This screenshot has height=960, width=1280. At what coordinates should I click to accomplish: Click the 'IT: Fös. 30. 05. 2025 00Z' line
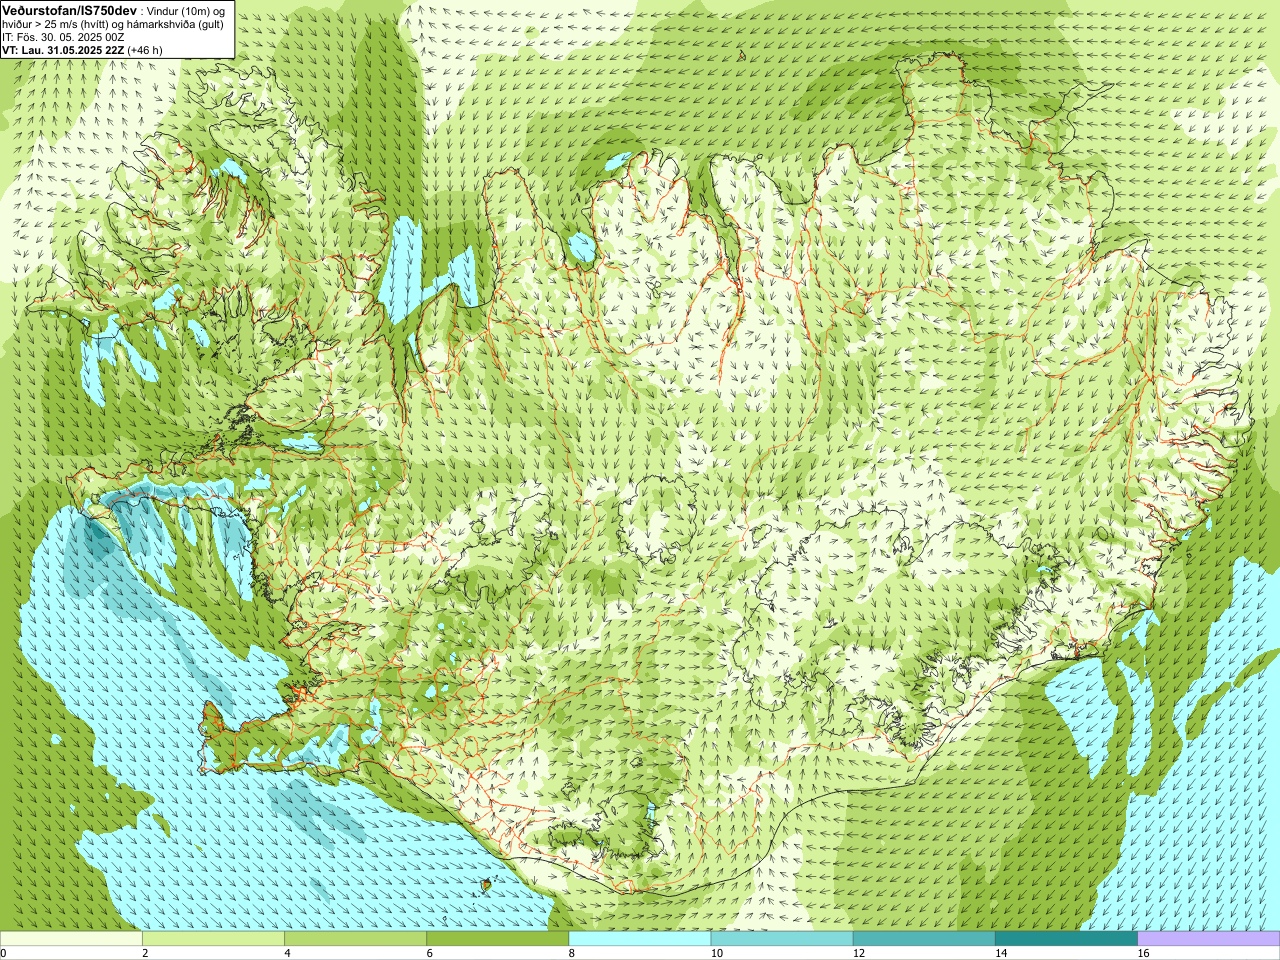tap(63, 37)
